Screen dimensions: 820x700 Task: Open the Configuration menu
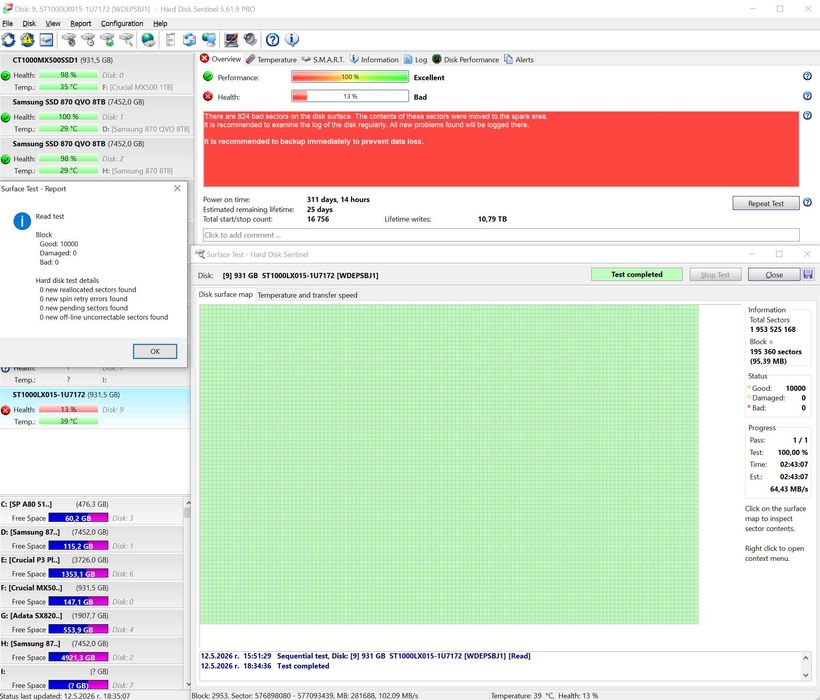point(122,24)
